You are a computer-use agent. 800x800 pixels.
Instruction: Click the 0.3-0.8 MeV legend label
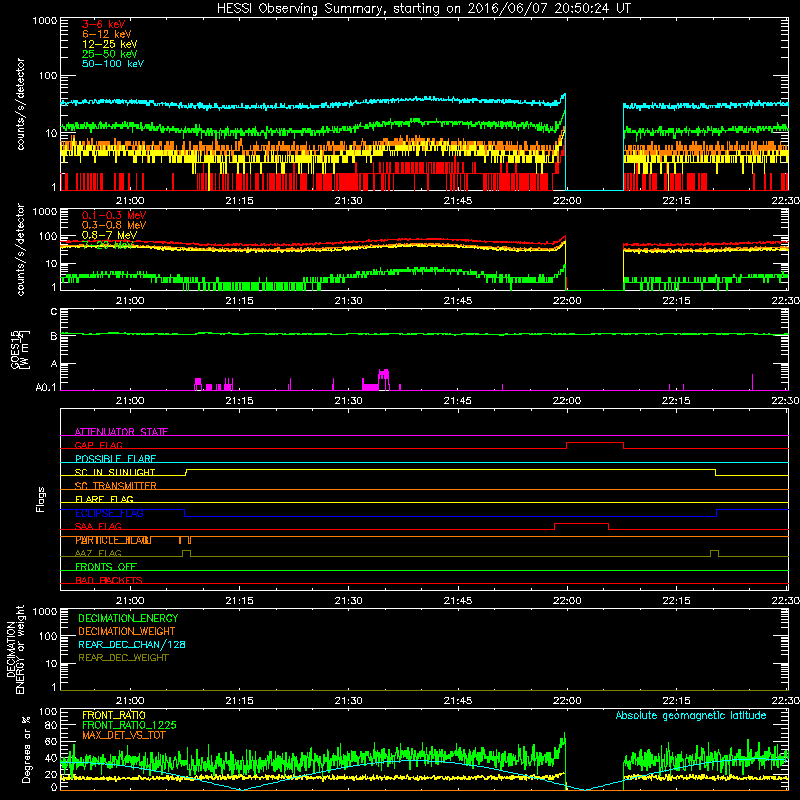114,225
